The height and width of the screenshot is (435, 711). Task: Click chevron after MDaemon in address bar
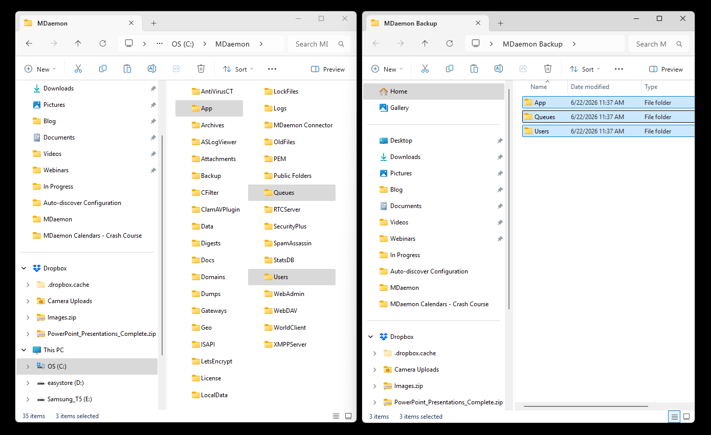pyautogui.click(x=261, y=44)
